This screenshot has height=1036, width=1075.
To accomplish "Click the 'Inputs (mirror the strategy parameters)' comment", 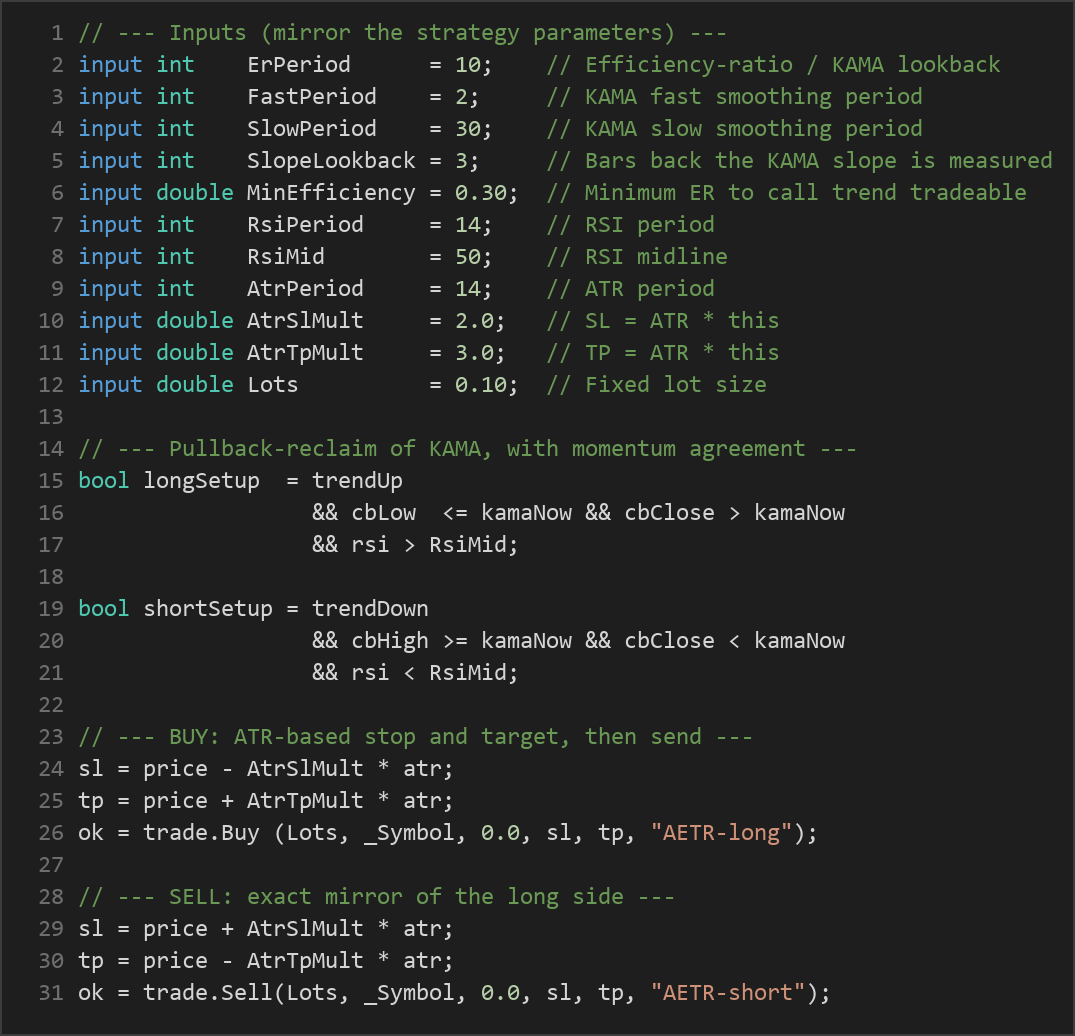I will [402, 33].
